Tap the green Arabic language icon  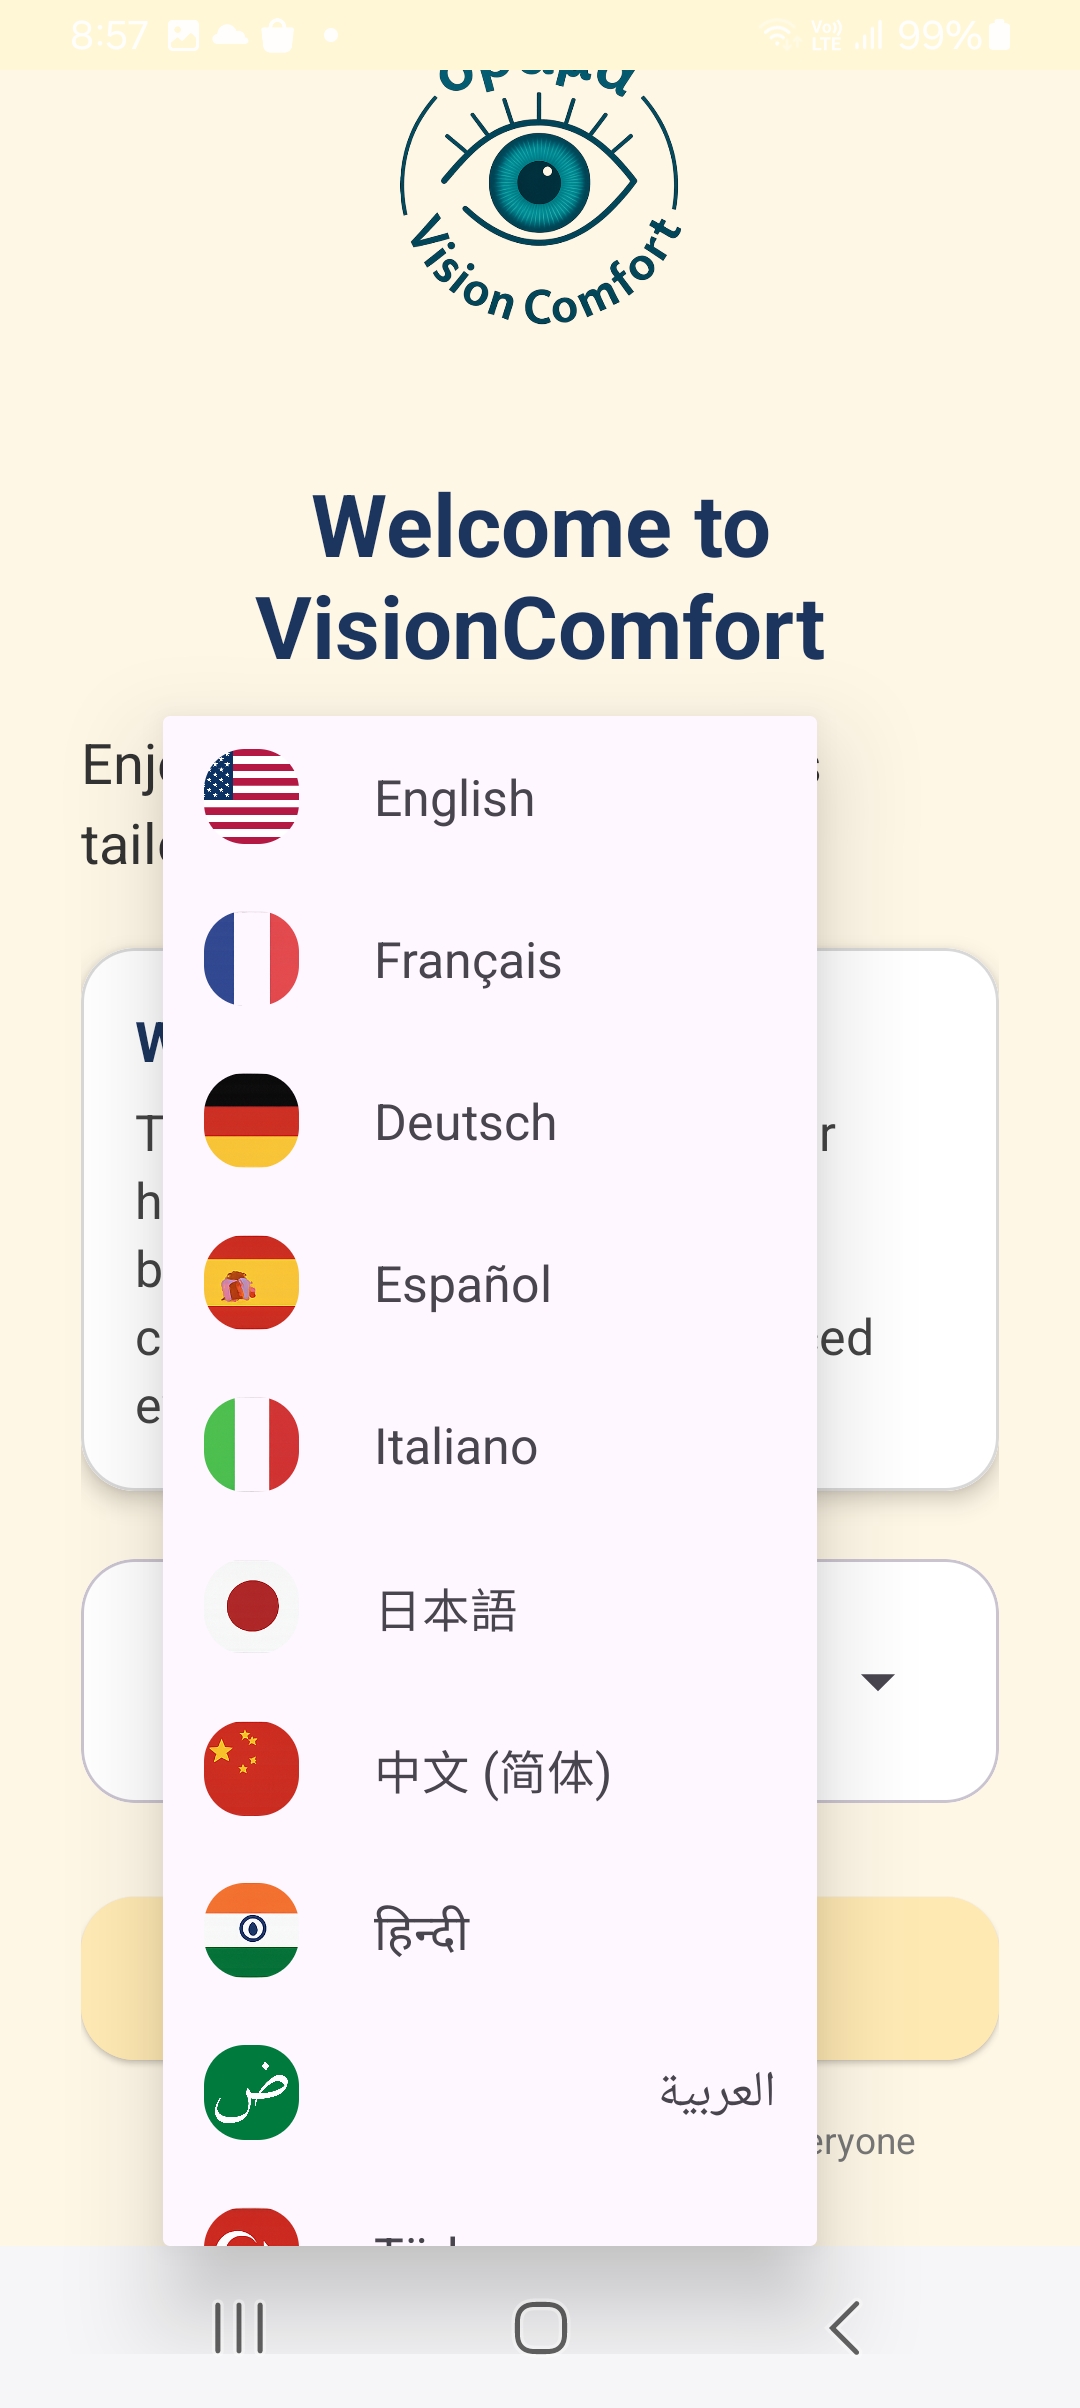(251, 2092)
